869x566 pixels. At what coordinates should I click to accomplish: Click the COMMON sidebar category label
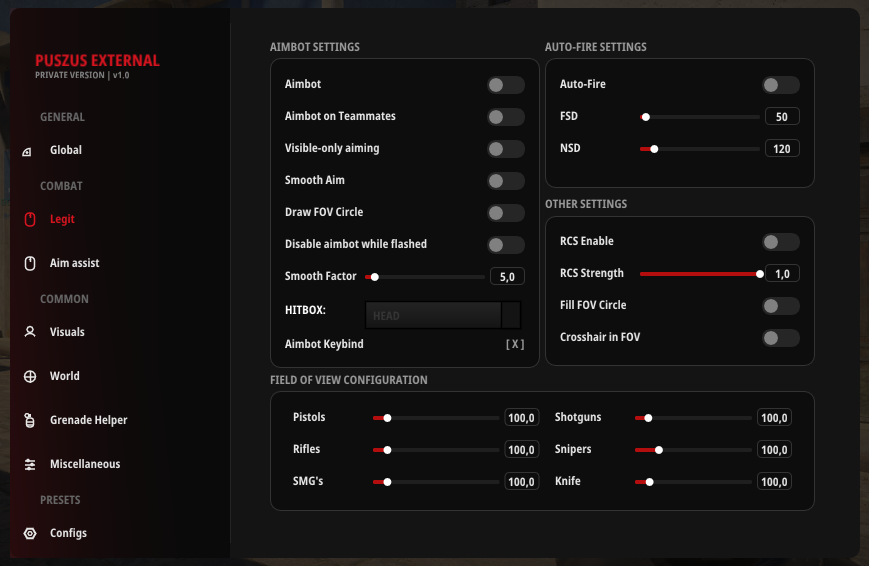click(64, 299)
